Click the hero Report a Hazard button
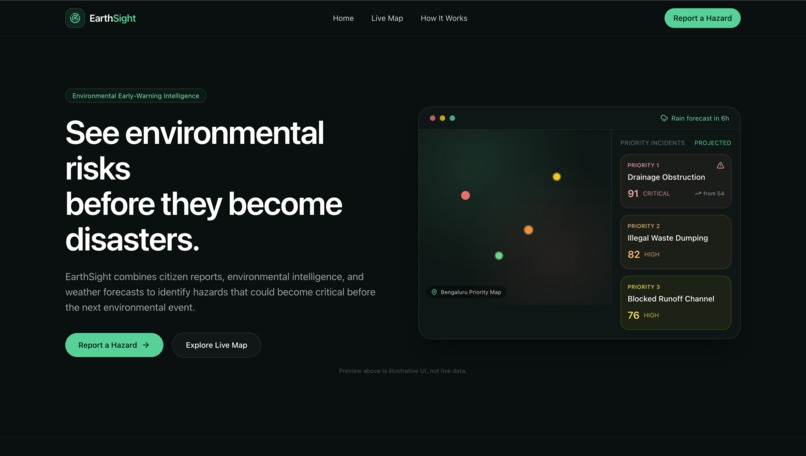806x456 pixels. 114,345
